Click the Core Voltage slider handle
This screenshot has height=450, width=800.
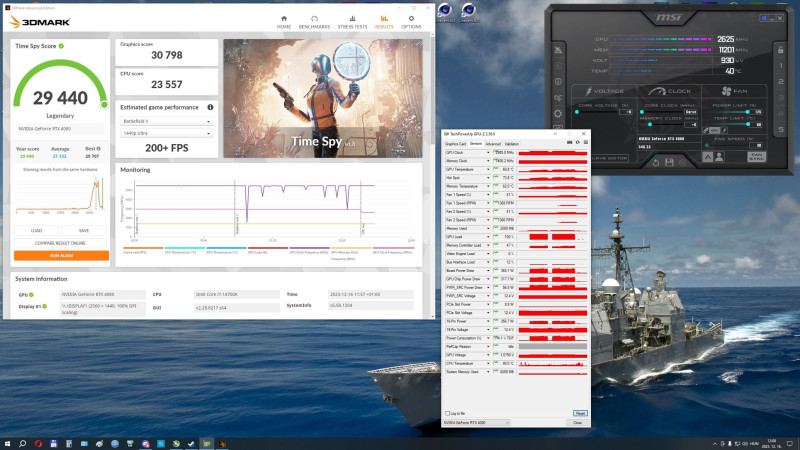[577, 112]
